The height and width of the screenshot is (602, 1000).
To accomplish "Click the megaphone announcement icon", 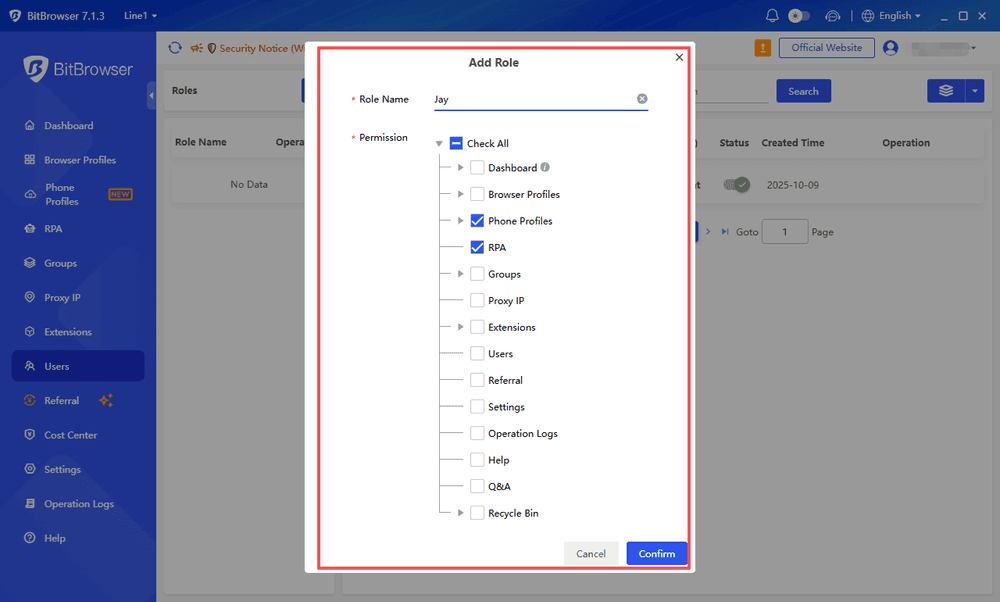I will 196,48.
